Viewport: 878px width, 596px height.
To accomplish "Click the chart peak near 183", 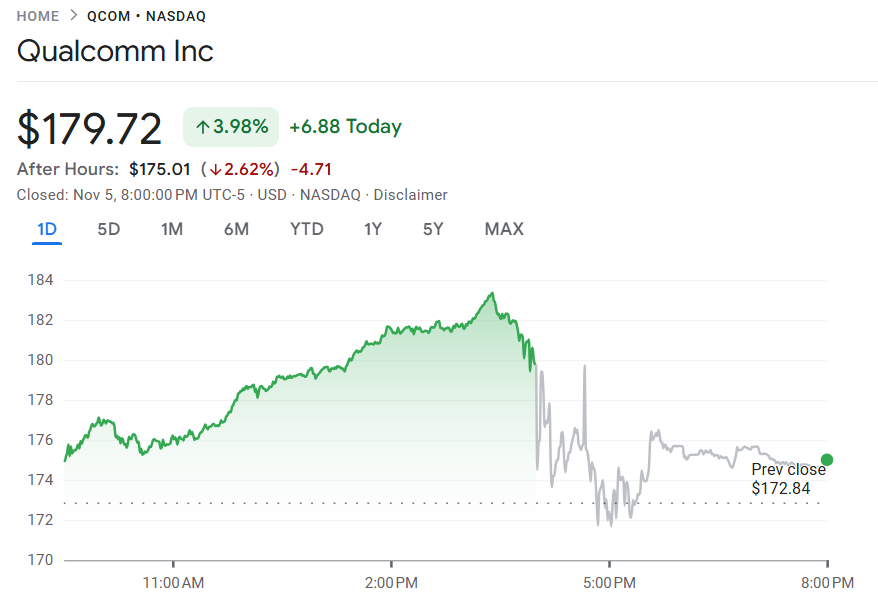I will [491, 294].
